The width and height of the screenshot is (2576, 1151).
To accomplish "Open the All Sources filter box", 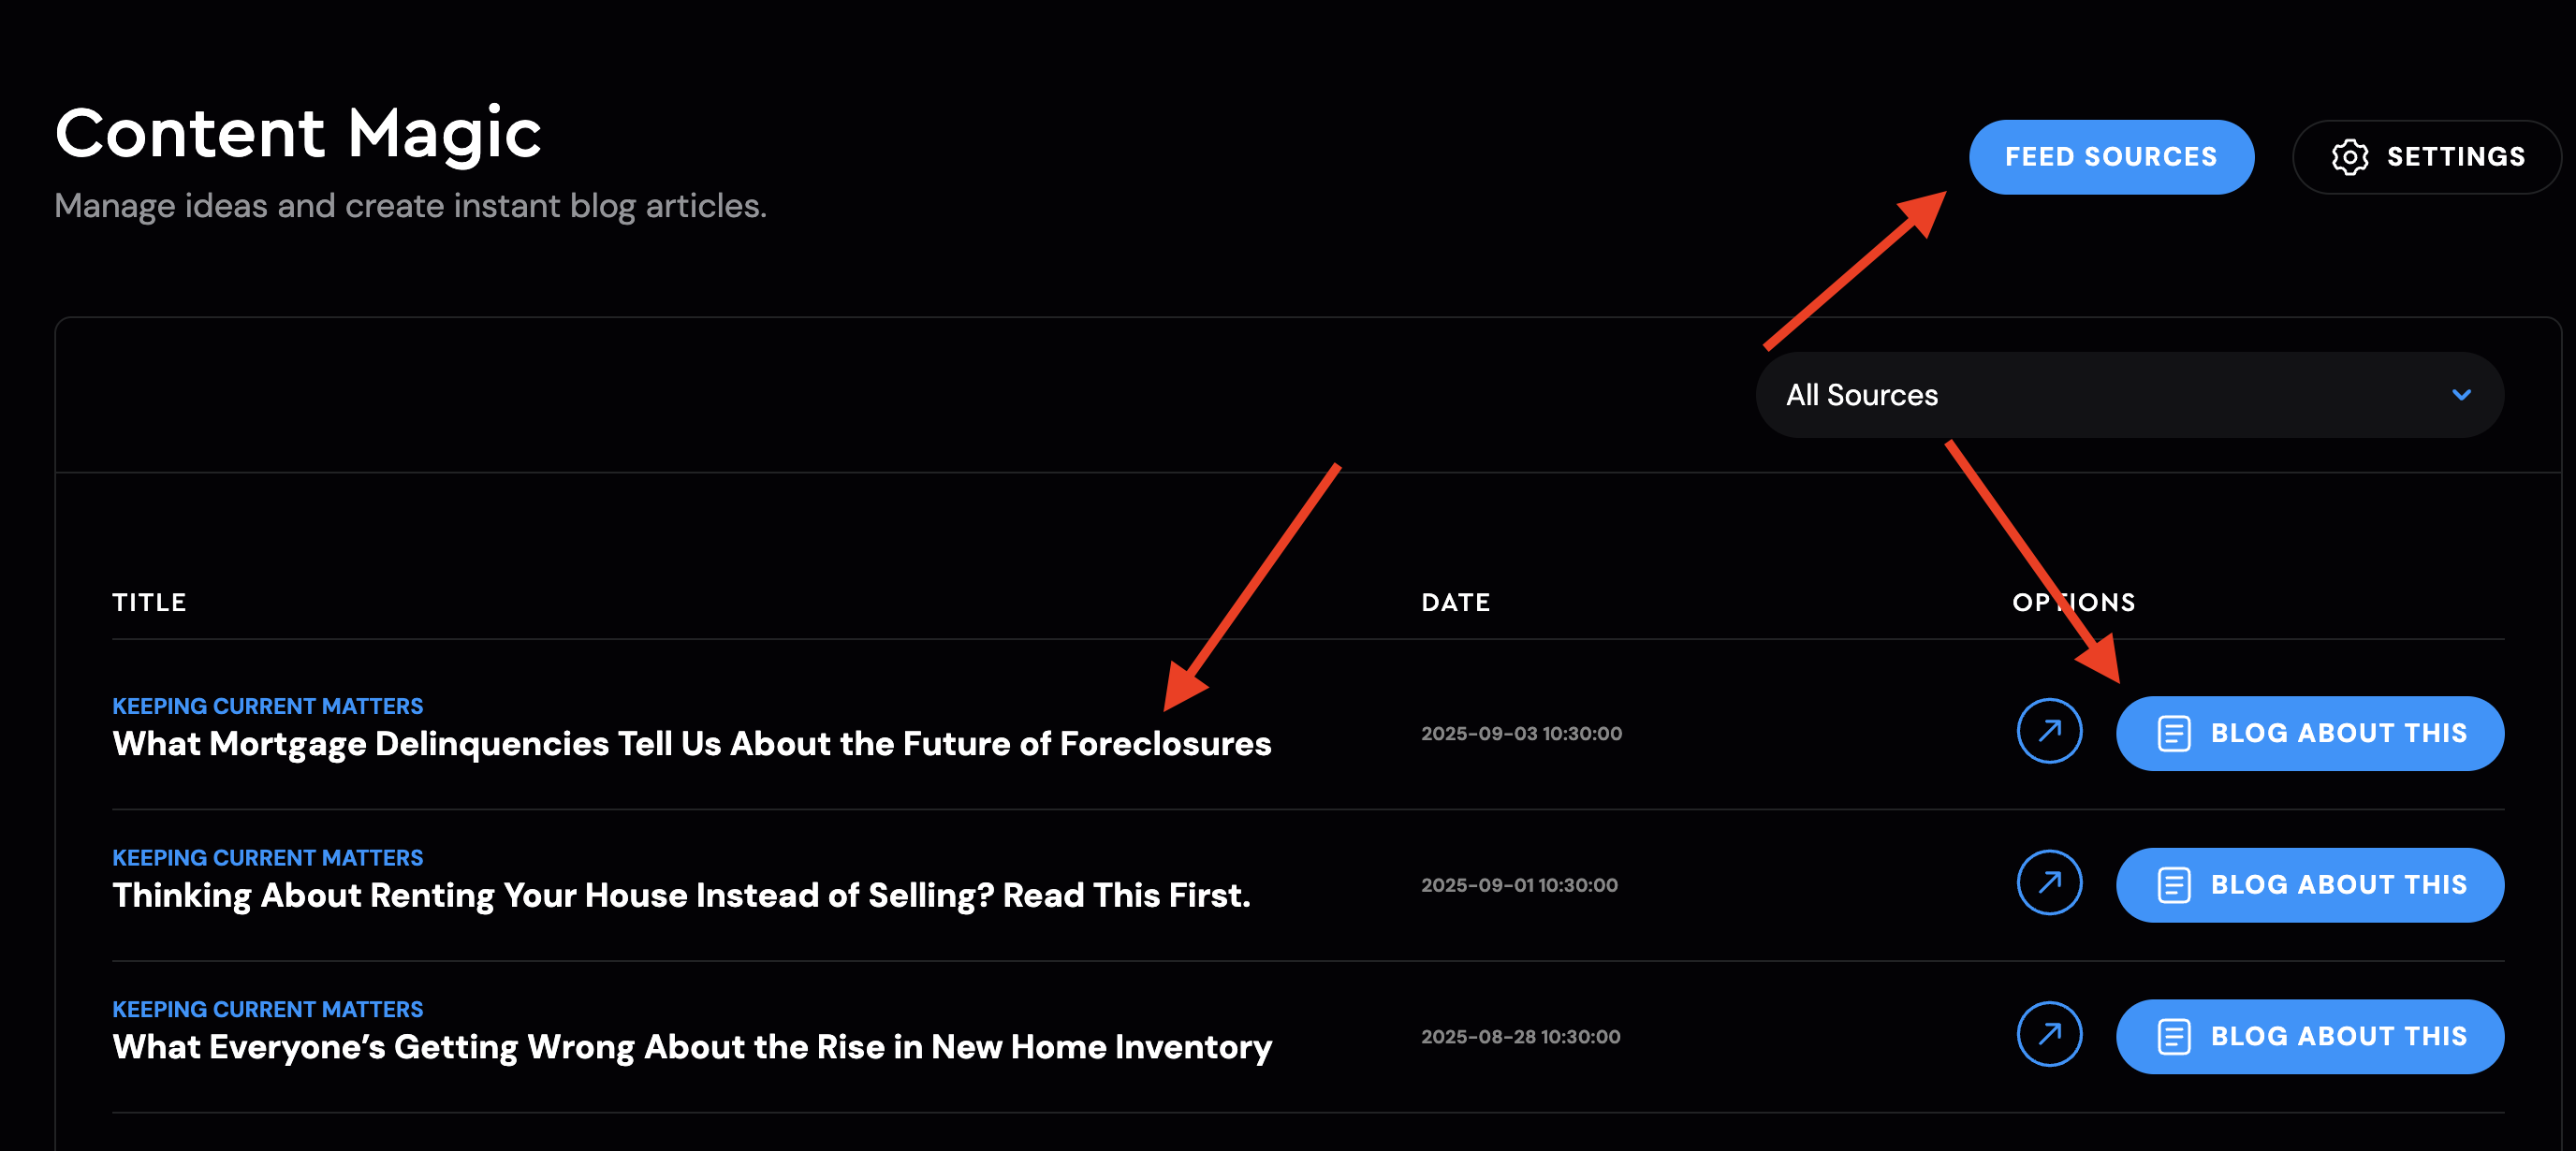I will pyautogui.click(x=2129, y=395).
